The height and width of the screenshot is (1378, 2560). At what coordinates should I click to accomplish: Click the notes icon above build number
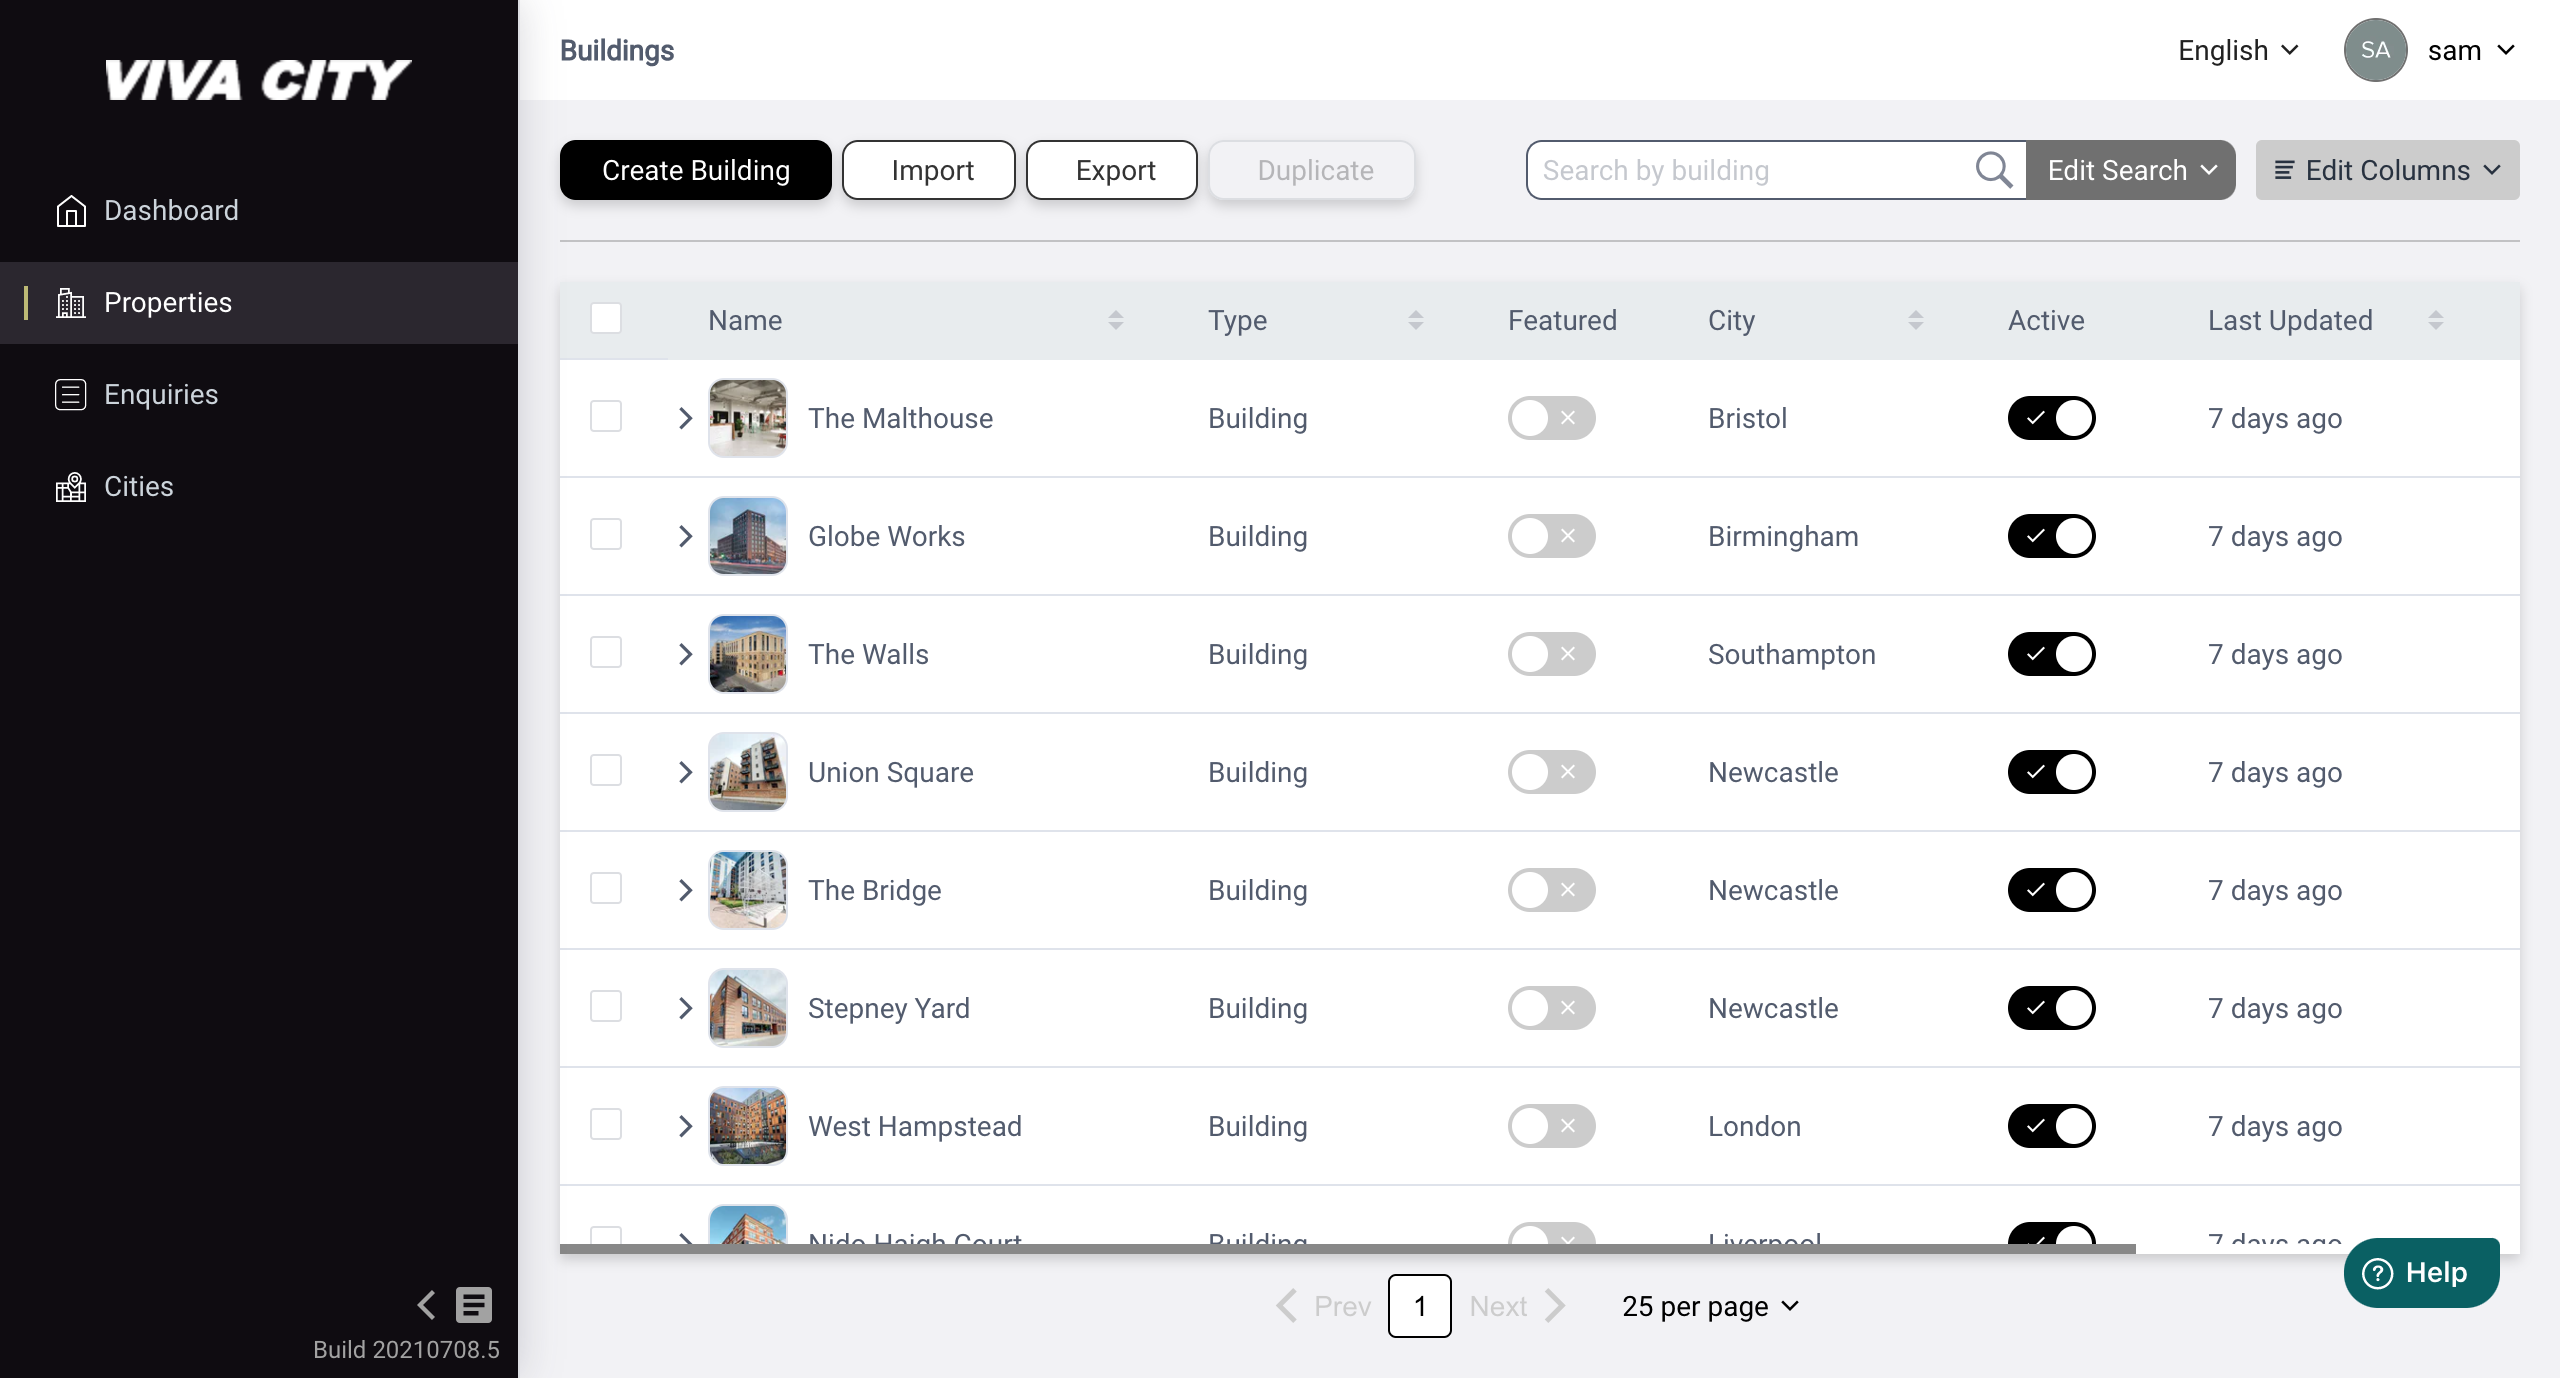pyautogui.click(x=474, y=1304)
